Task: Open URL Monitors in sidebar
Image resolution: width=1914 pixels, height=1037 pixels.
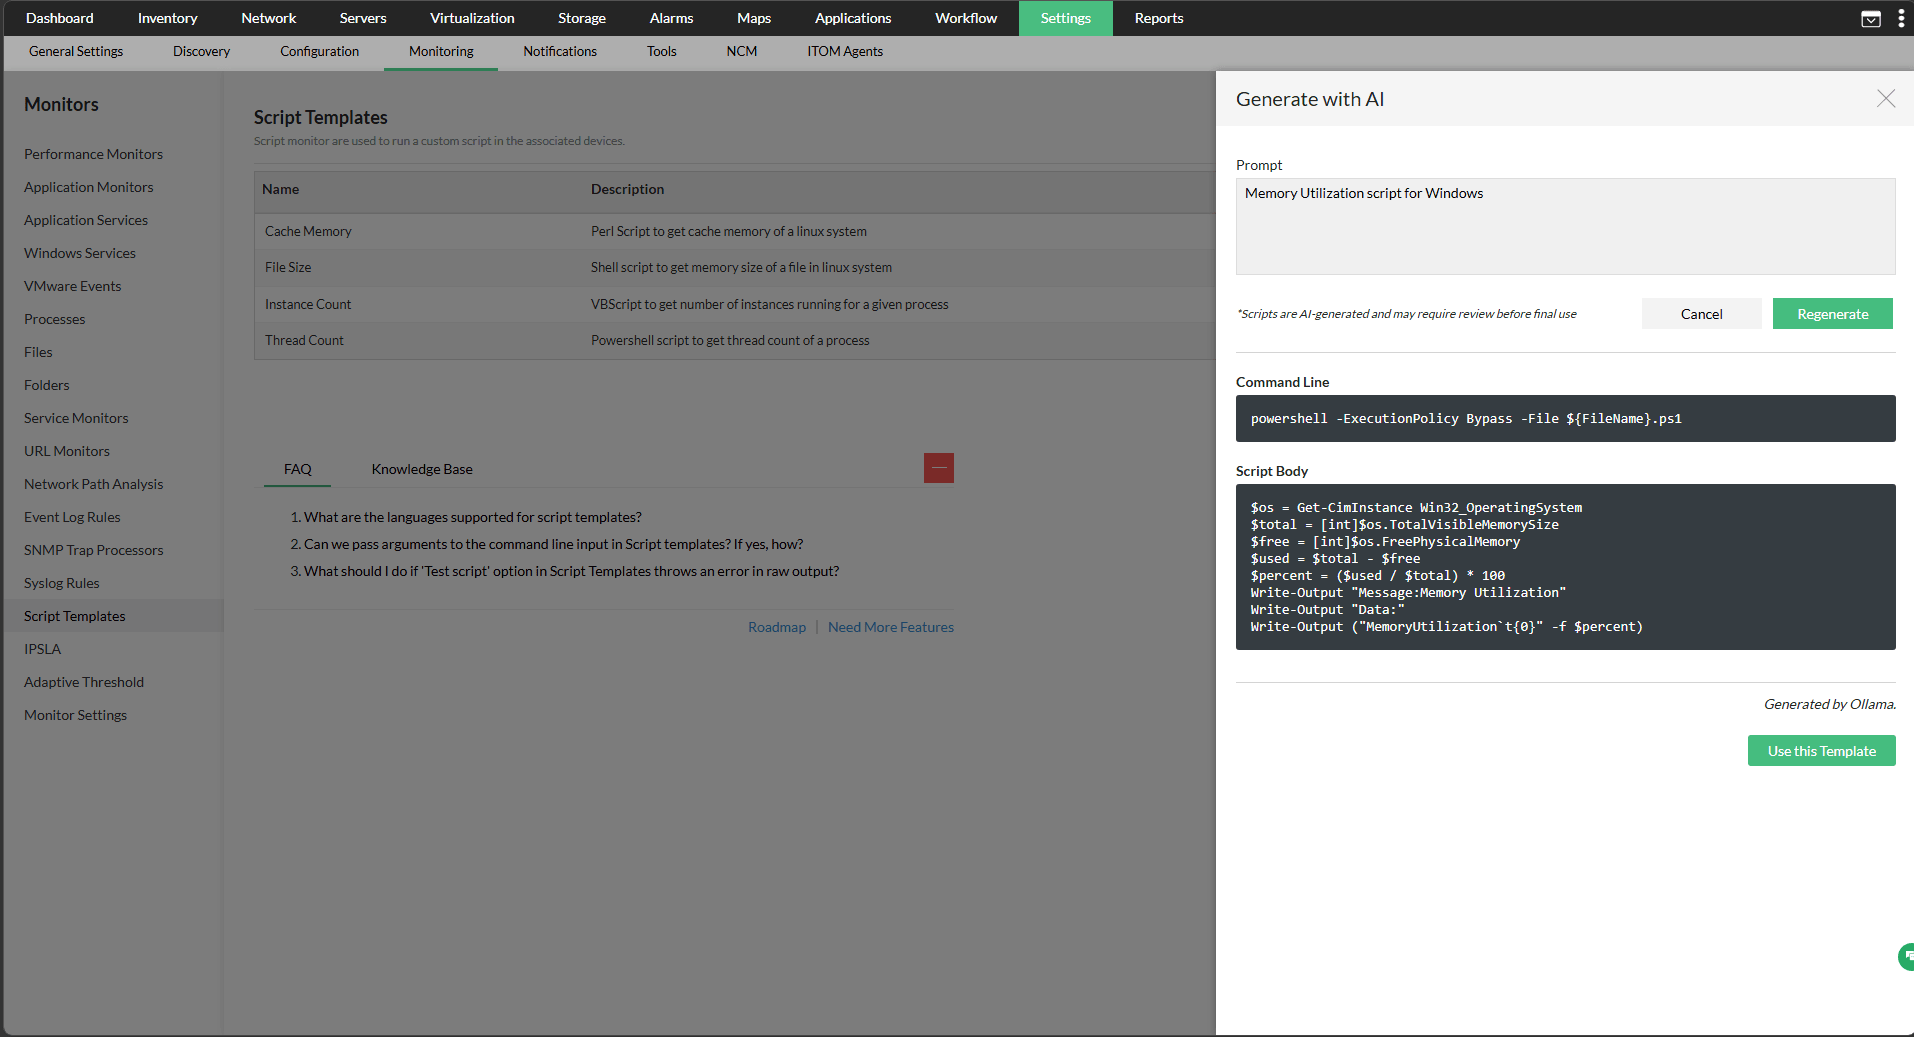Action: [x=66, y=451]
